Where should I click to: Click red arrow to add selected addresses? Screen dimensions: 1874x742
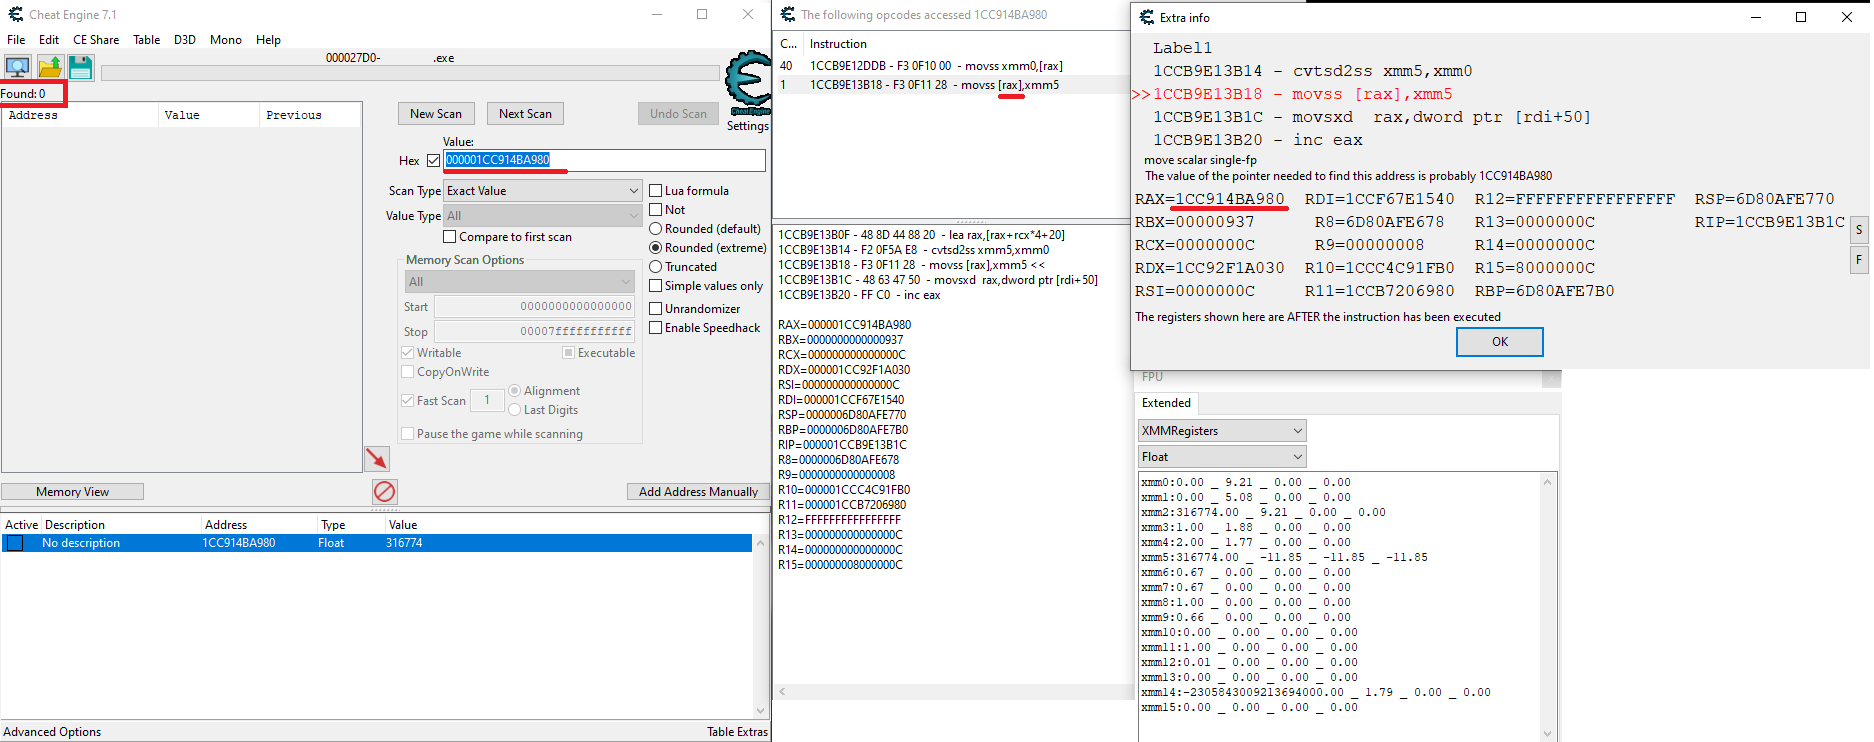[377, 458]
